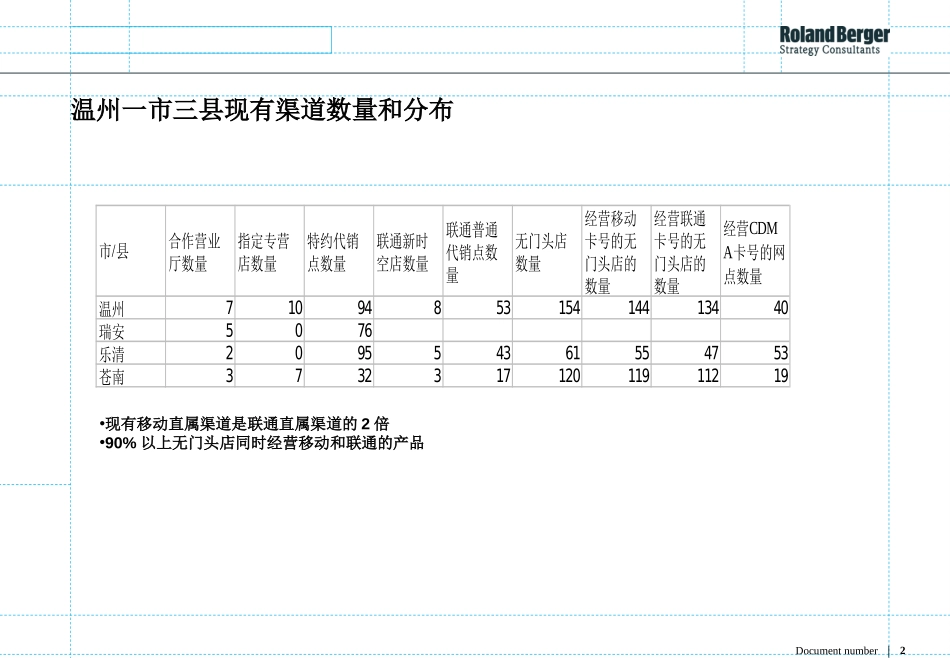950x658 pixels.
Task: Select the 指定专营店数量 column header
Action: coord(270,251)
